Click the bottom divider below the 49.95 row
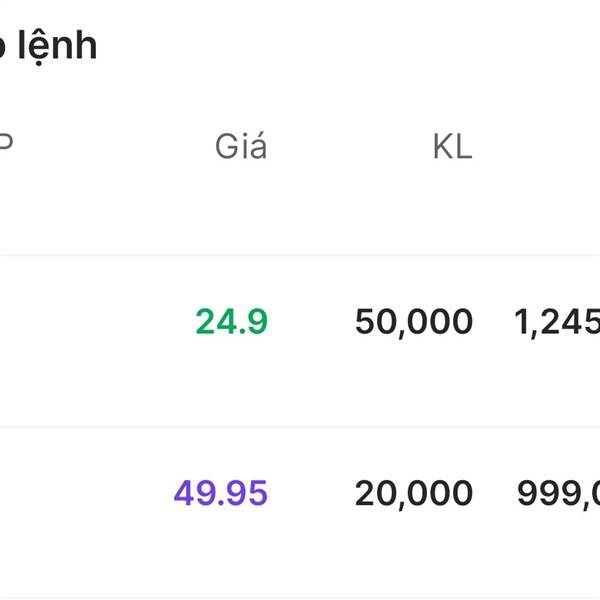 tap(300, 598)
